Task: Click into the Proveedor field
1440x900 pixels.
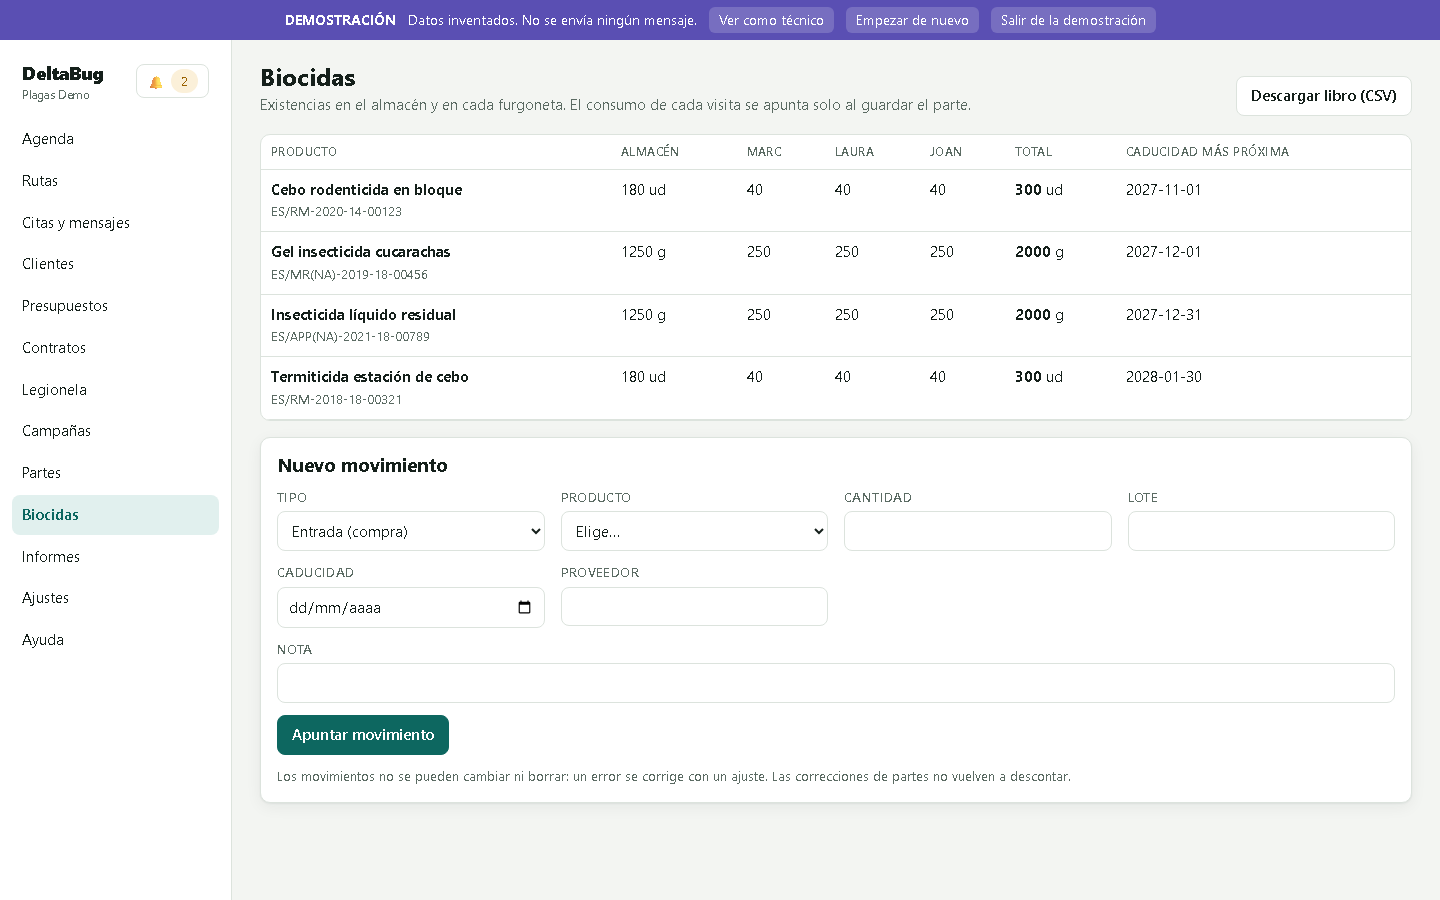Action: coord(694,607)
